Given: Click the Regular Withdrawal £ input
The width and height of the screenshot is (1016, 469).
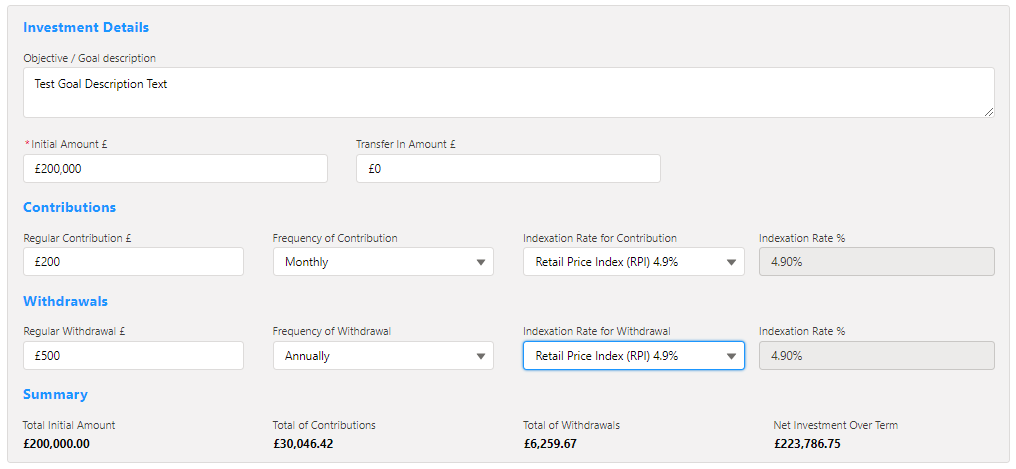Looking at the screenshot, I should (133, 356).
